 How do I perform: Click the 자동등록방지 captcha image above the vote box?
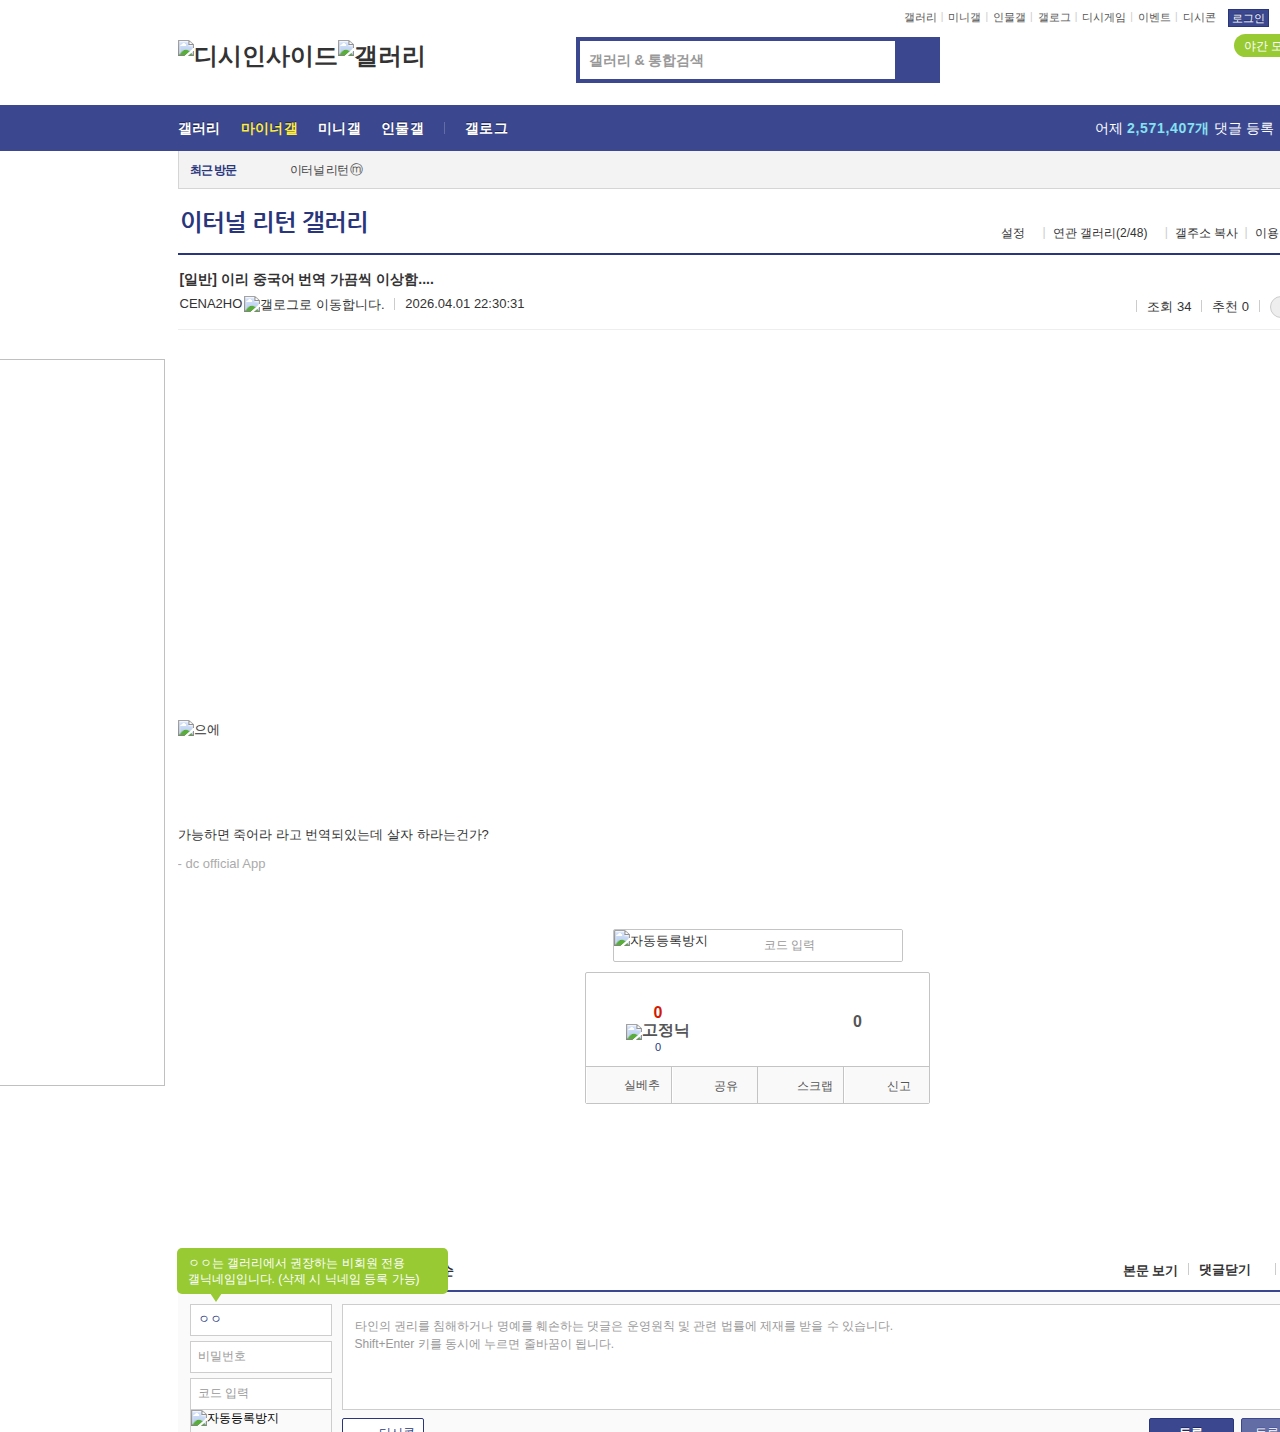coord(660,940)
